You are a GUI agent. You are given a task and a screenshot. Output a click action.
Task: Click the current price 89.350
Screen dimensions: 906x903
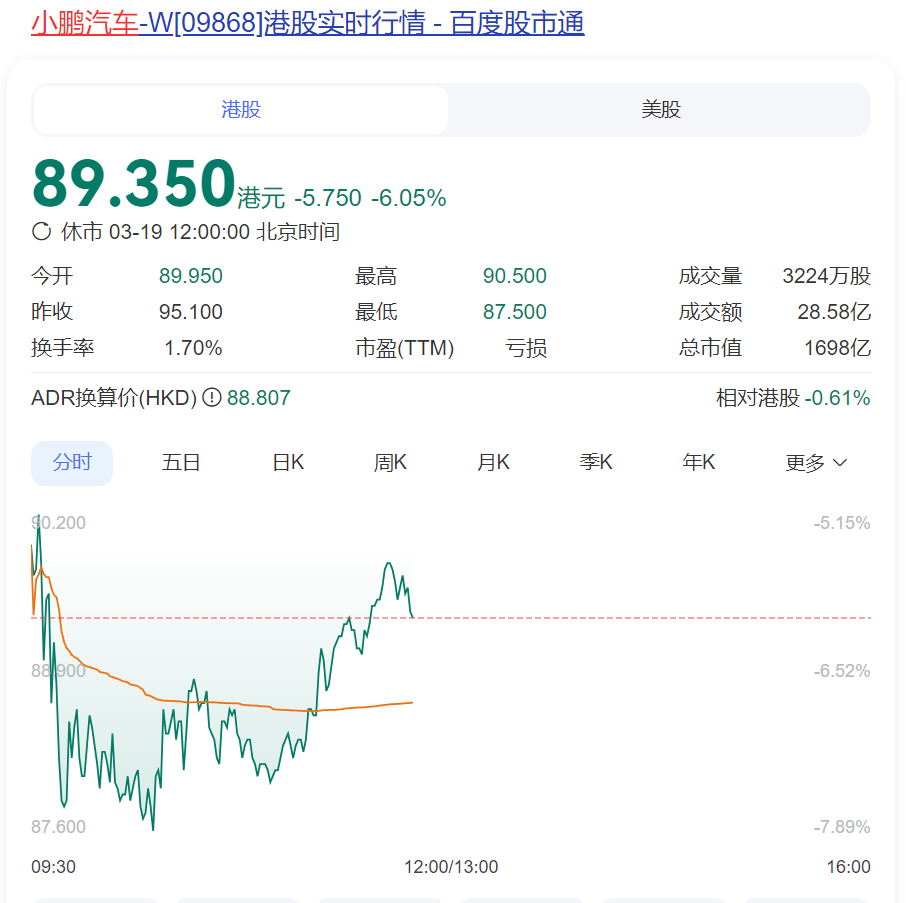point(134,184)
